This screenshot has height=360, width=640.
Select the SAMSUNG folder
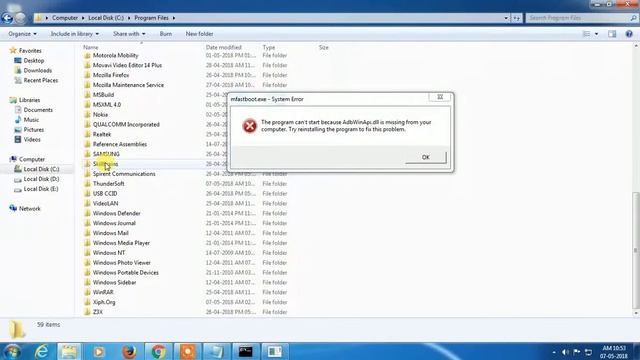click(106, 154)
